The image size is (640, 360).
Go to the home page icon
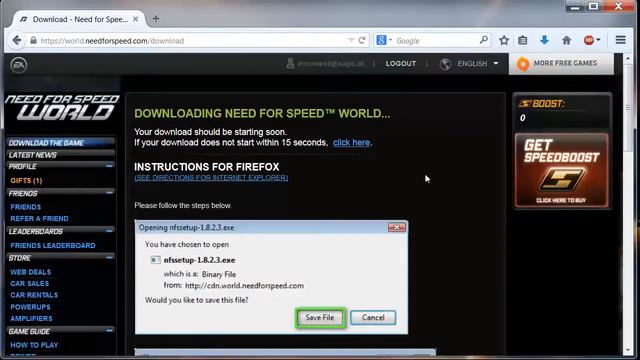[566, 40]
